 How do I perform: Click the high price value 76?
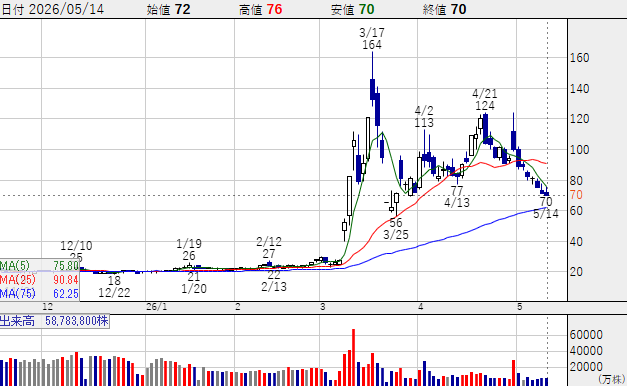[274, 9]
